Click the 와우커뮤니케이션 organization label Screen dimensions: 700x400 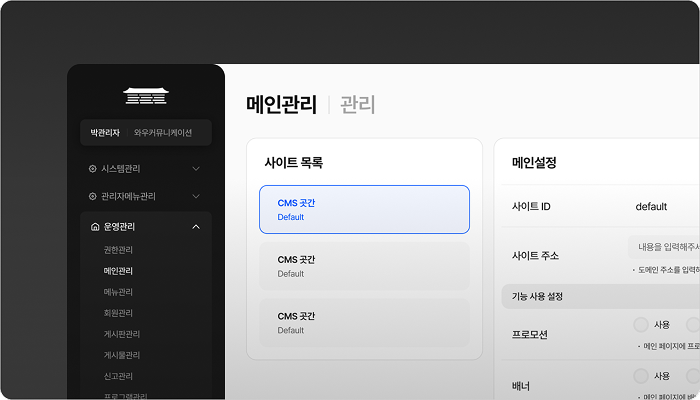pos(163,133)
